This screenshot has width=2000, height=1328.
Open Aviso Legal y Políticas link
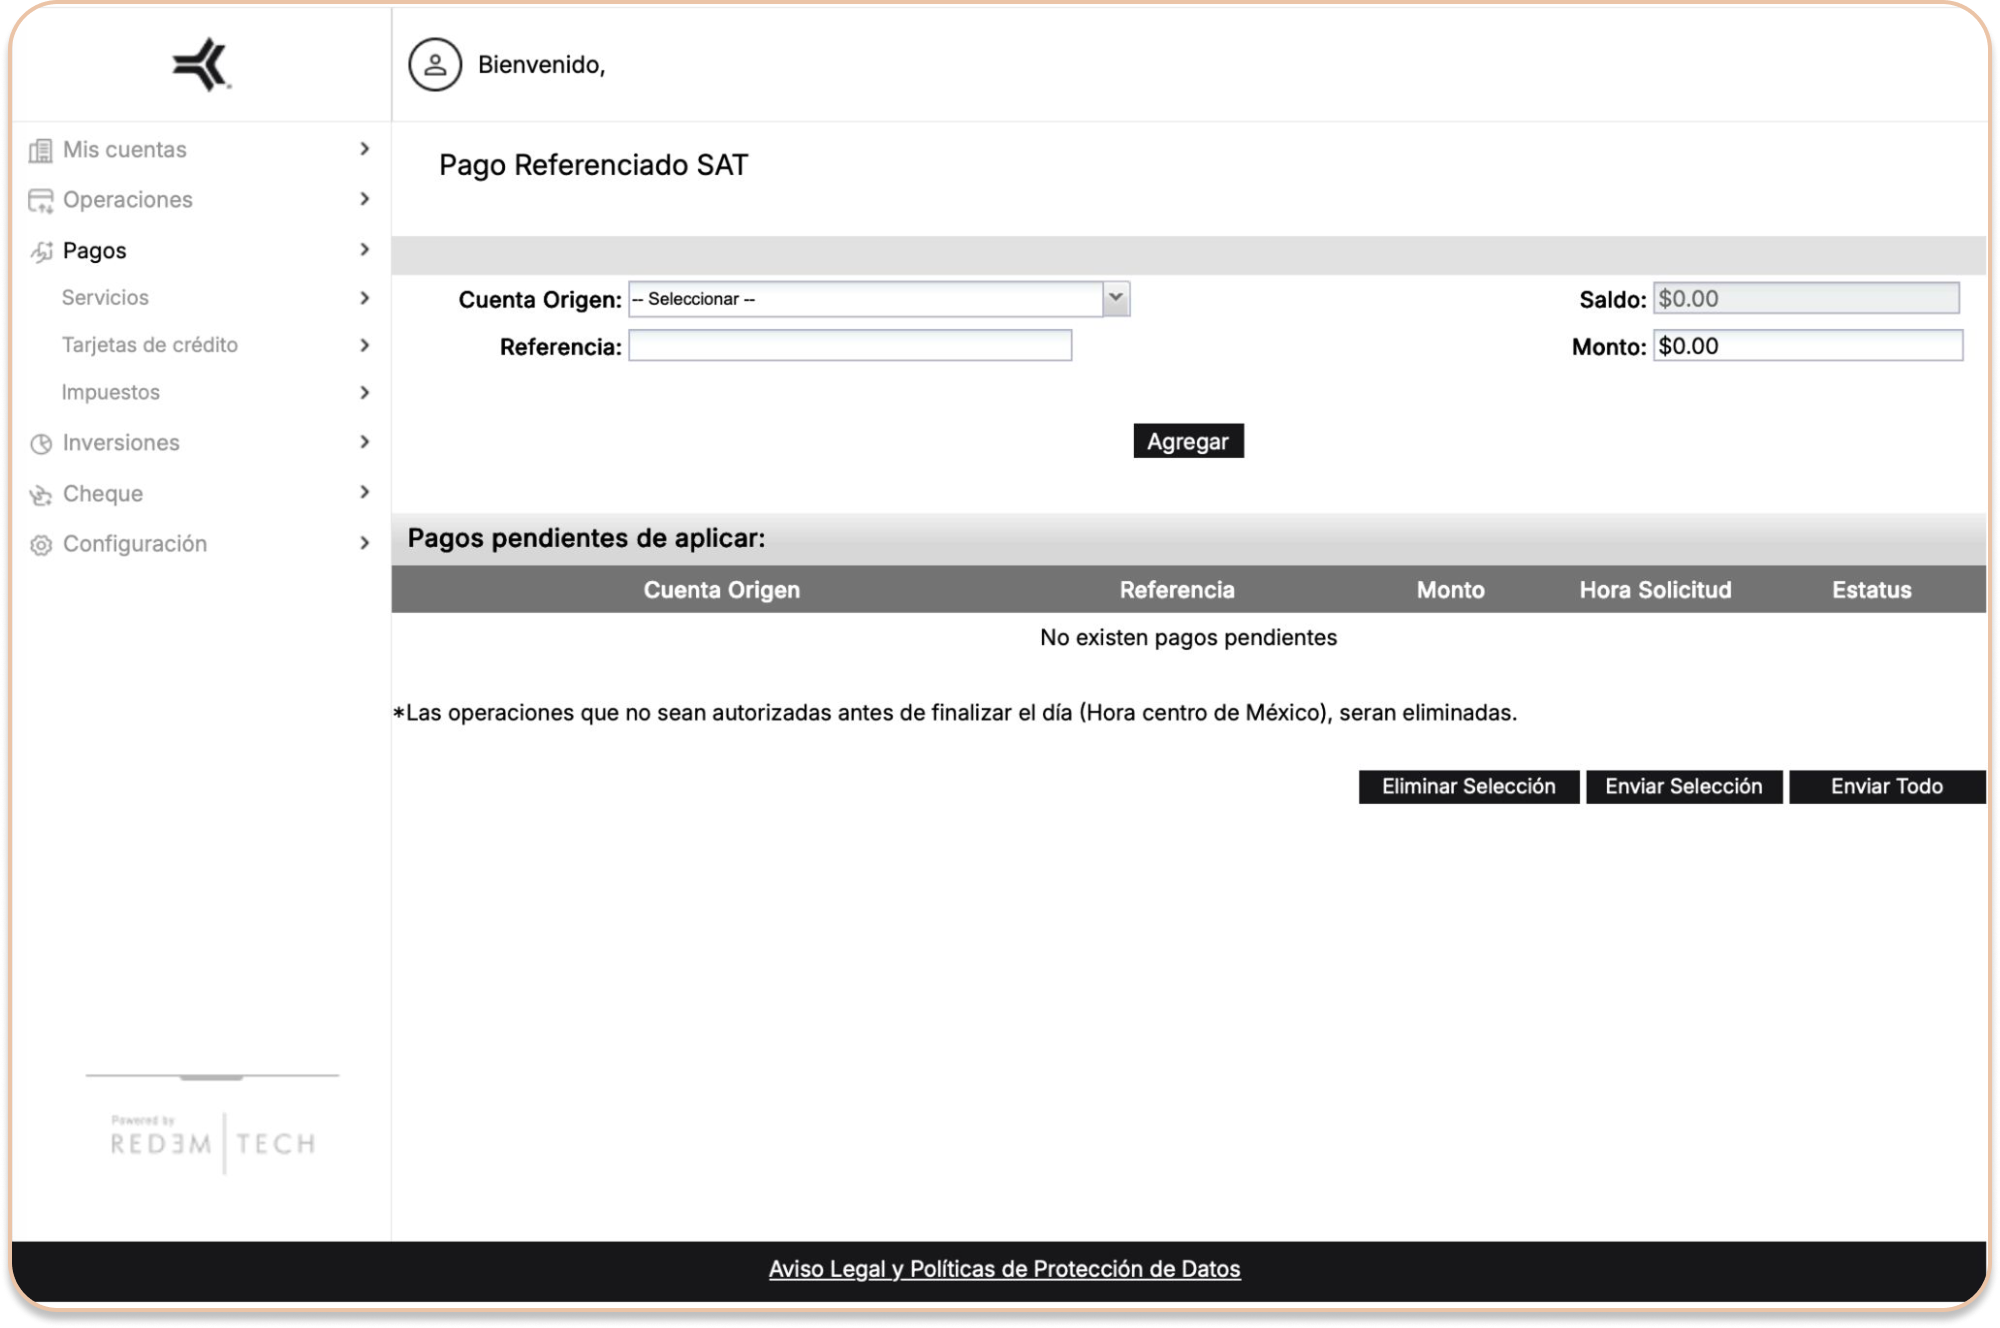(x=1004, y=1269)
